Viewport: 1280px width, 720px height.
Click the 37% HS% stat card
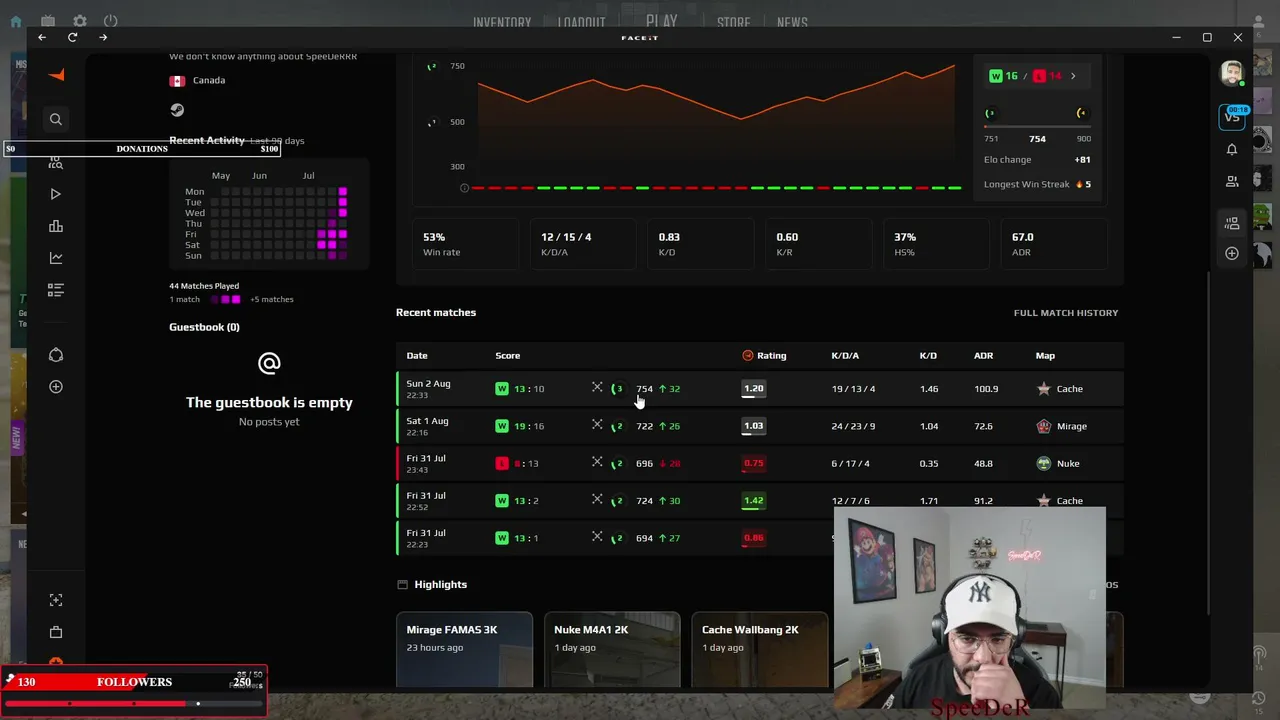937,244
